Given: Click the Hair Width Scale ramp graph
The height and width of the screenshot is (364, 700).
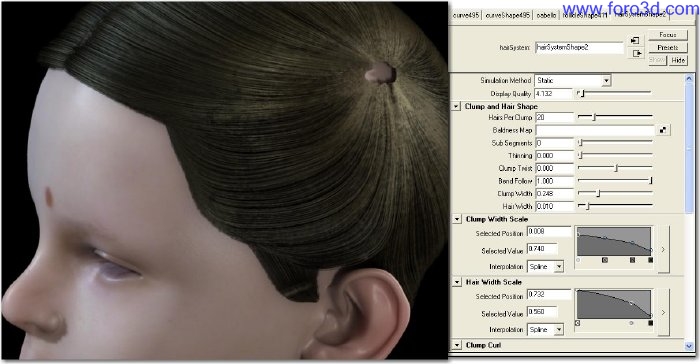Looking at the screenshot, I should [x=614, y=304].
